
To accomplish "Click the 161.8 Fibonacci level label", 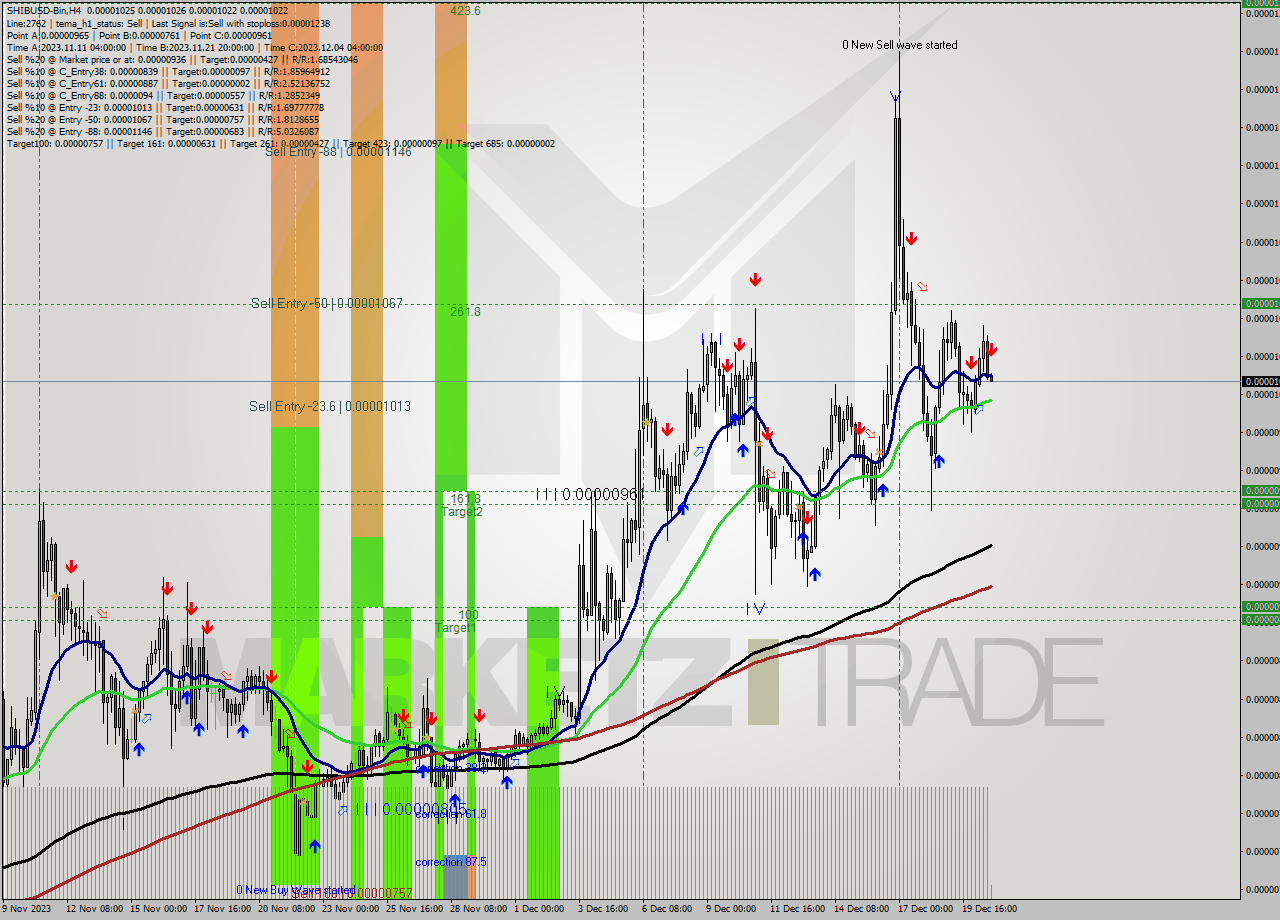I will [x=465, y=498].
